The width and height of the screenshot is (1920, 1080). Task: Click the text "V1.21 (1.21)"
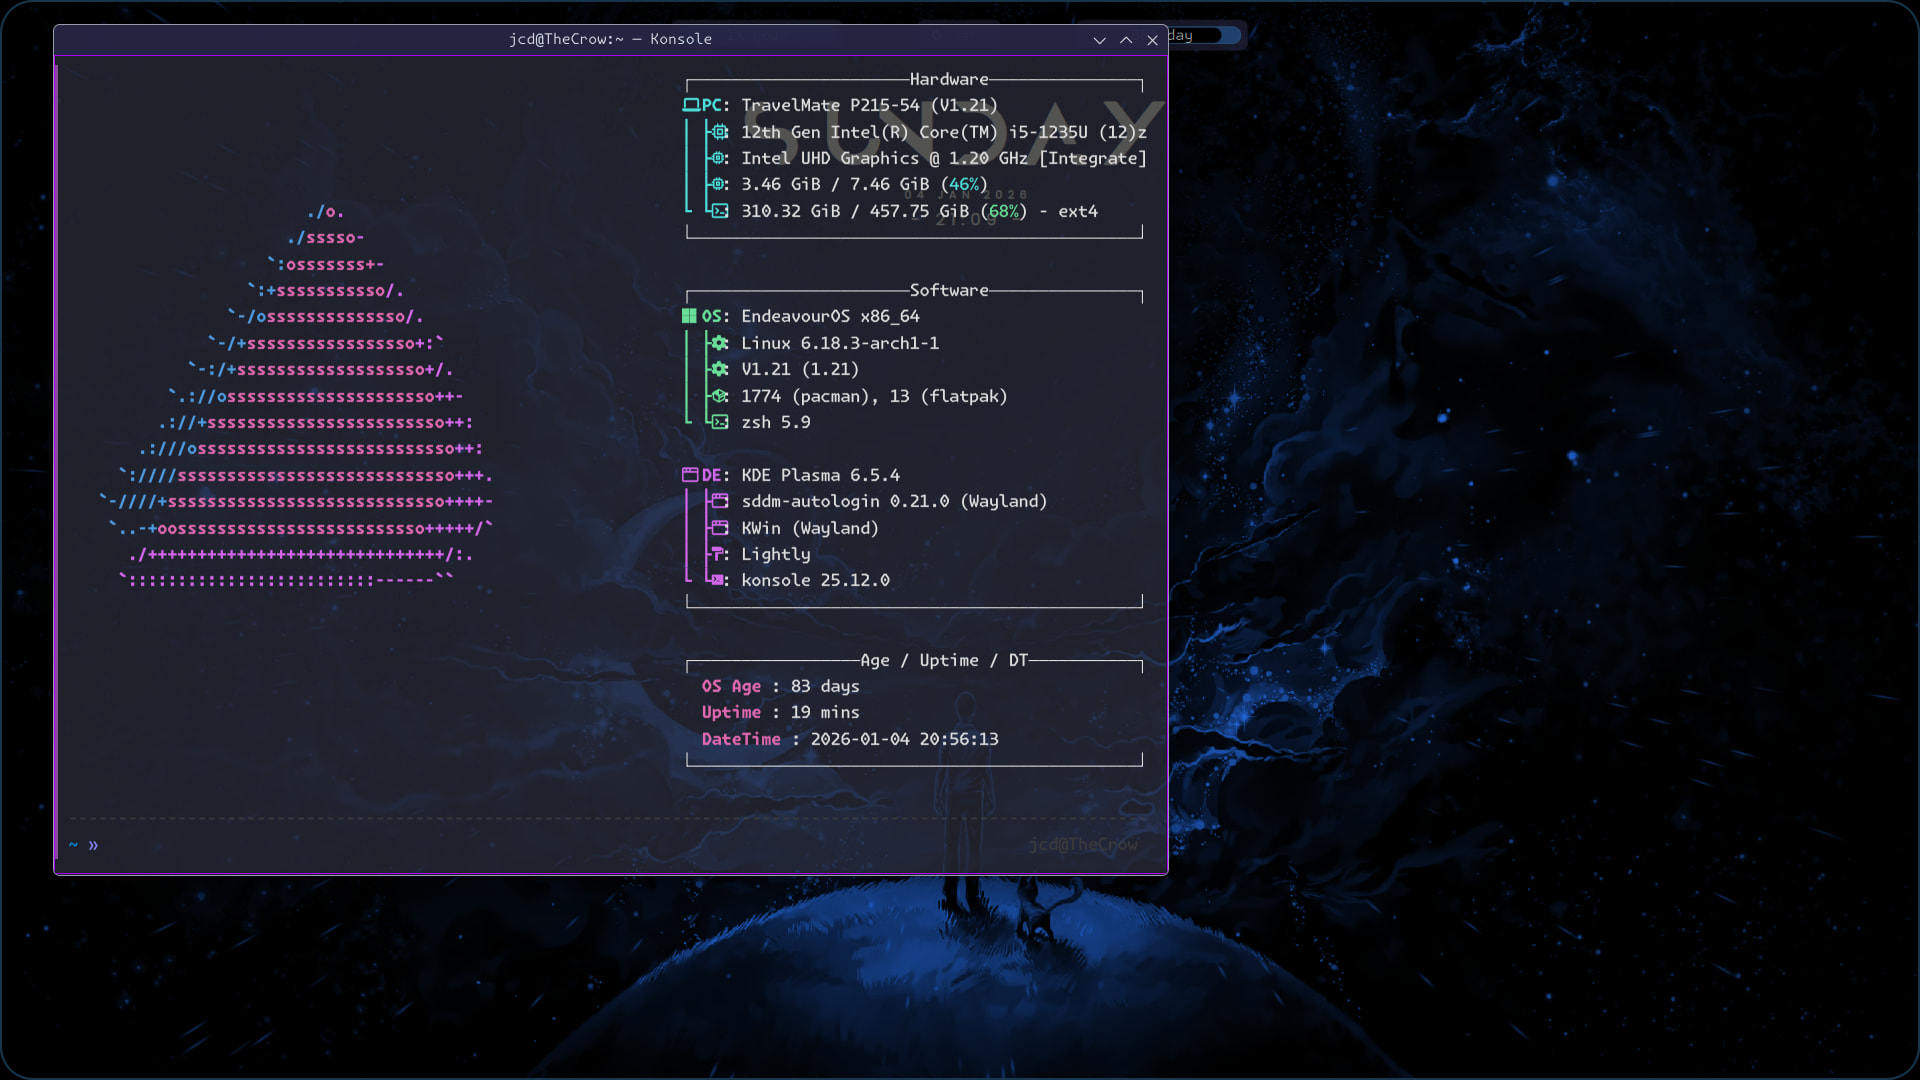[x=800, y=369]
